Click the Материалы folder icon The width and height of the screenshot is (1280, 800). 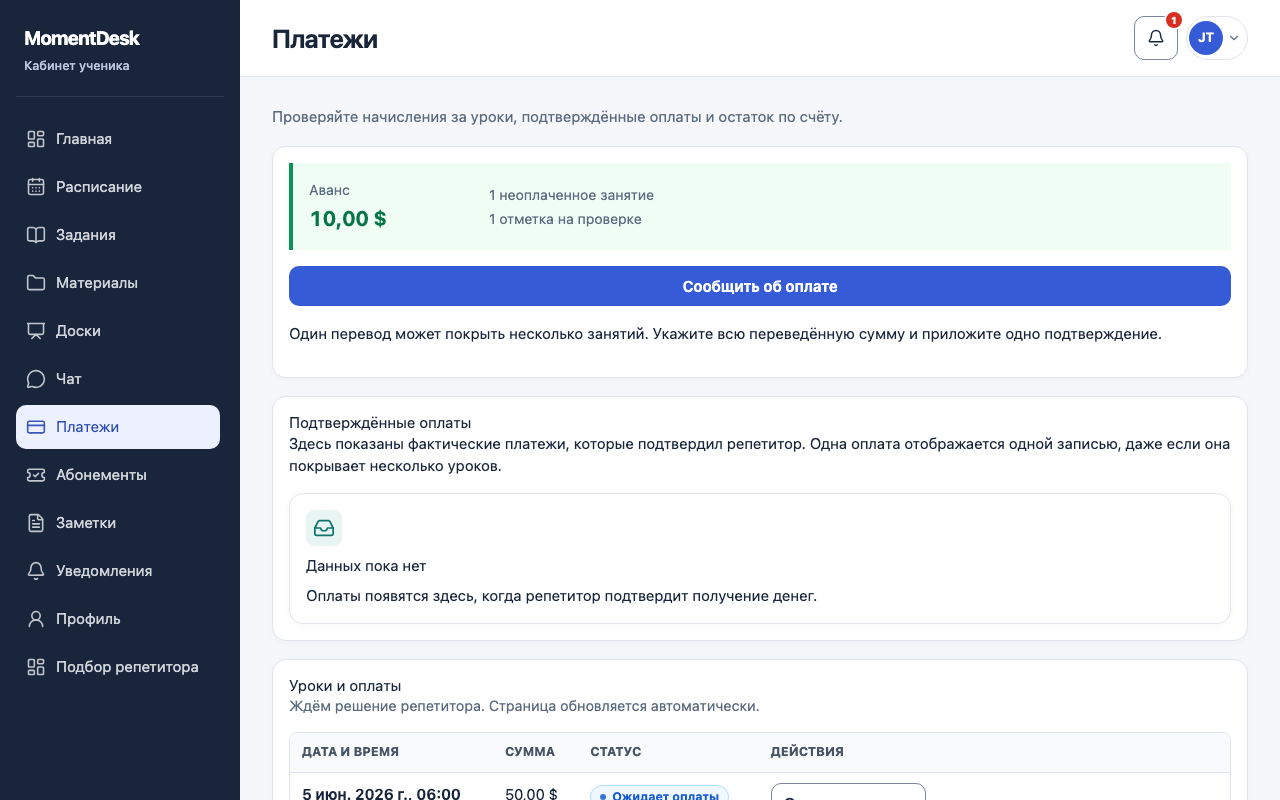(36, 283)
